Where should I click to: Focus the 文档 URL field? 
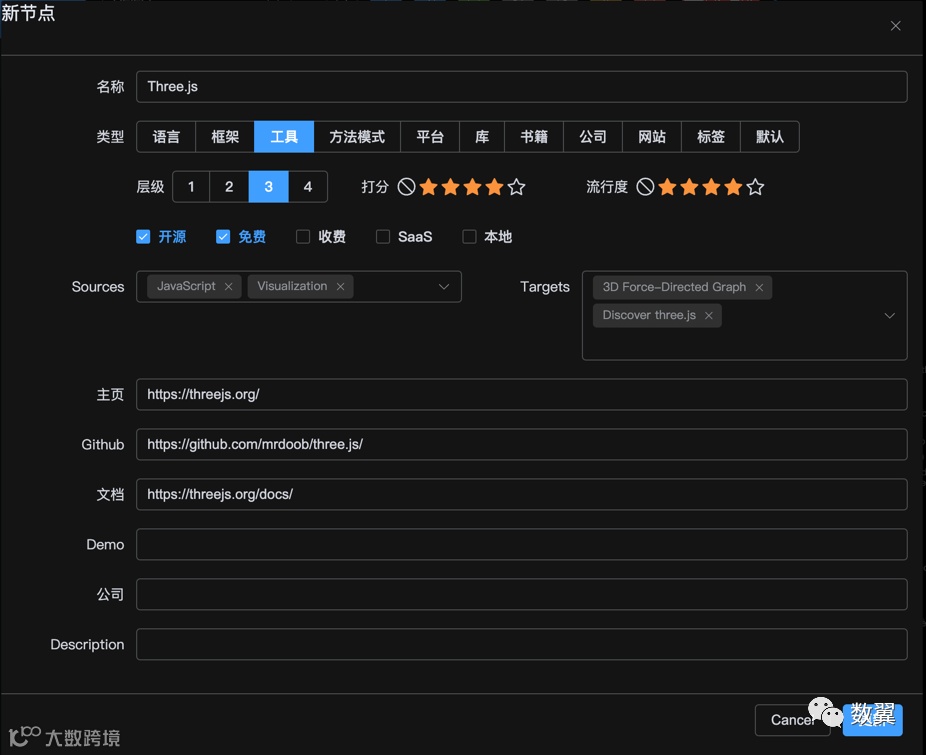521,494
